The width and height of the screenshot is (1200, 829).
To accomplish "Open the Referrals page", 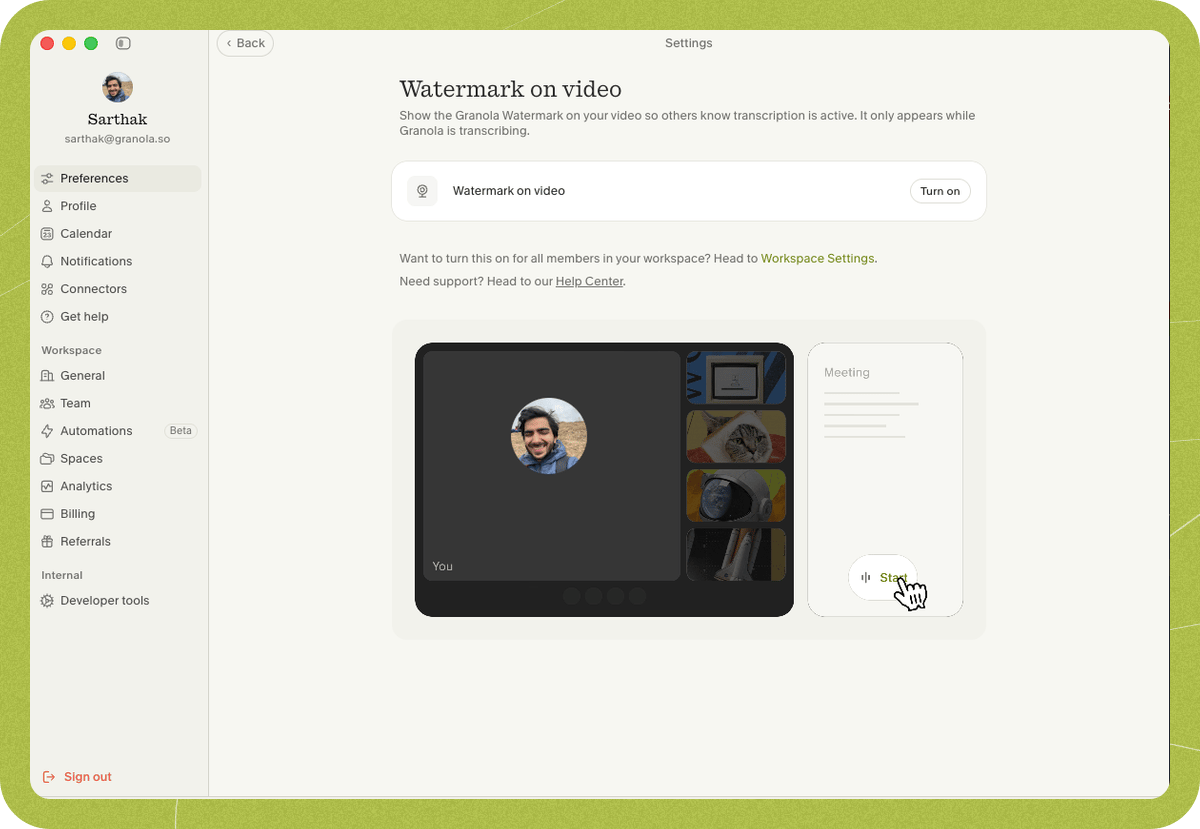I will 118,542.
